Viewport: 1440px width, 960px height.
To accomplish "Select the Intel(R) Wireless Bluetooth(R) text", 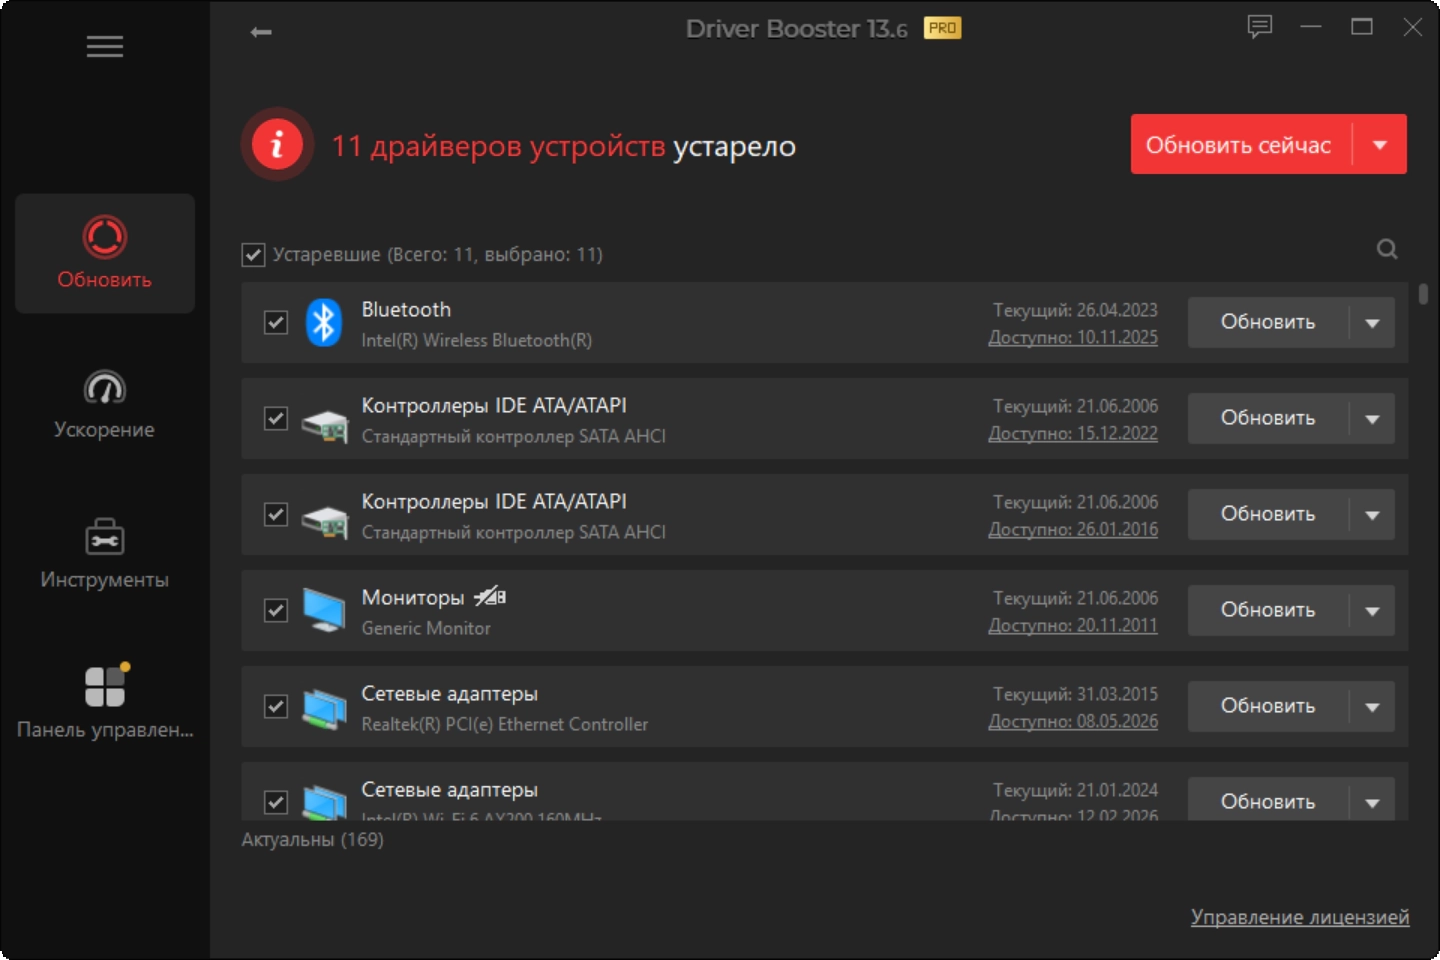I will click(x=476, y=341).
